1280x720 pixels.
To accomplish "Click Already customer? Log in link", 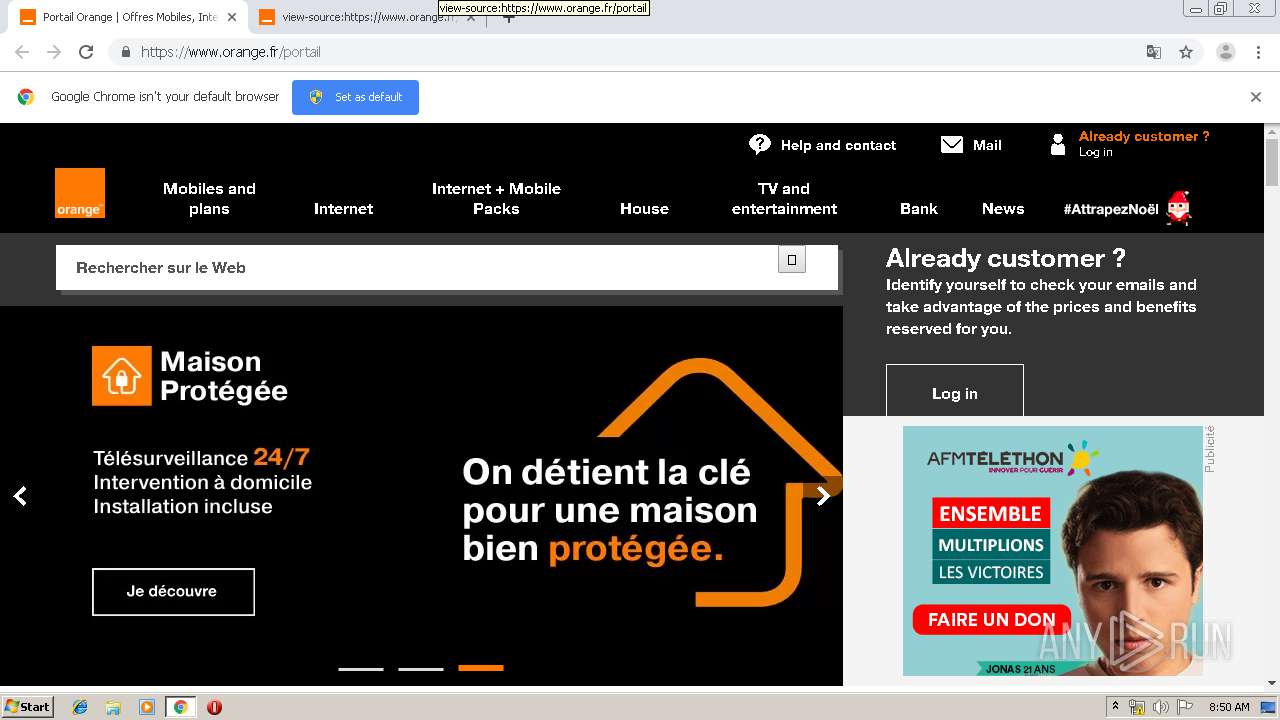I will [x=1144, y=144].
